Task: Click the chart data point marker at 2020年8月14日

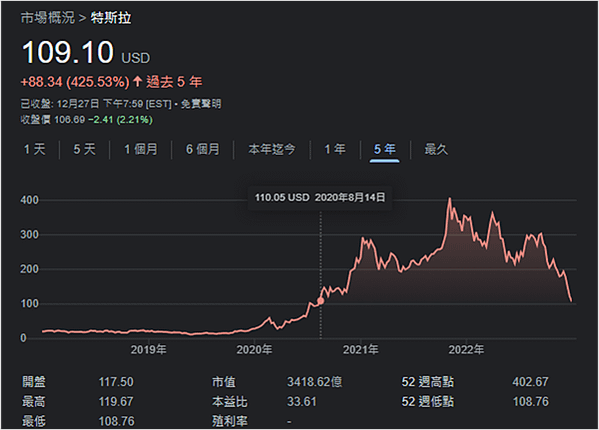Action: click(x=321, y=301)
